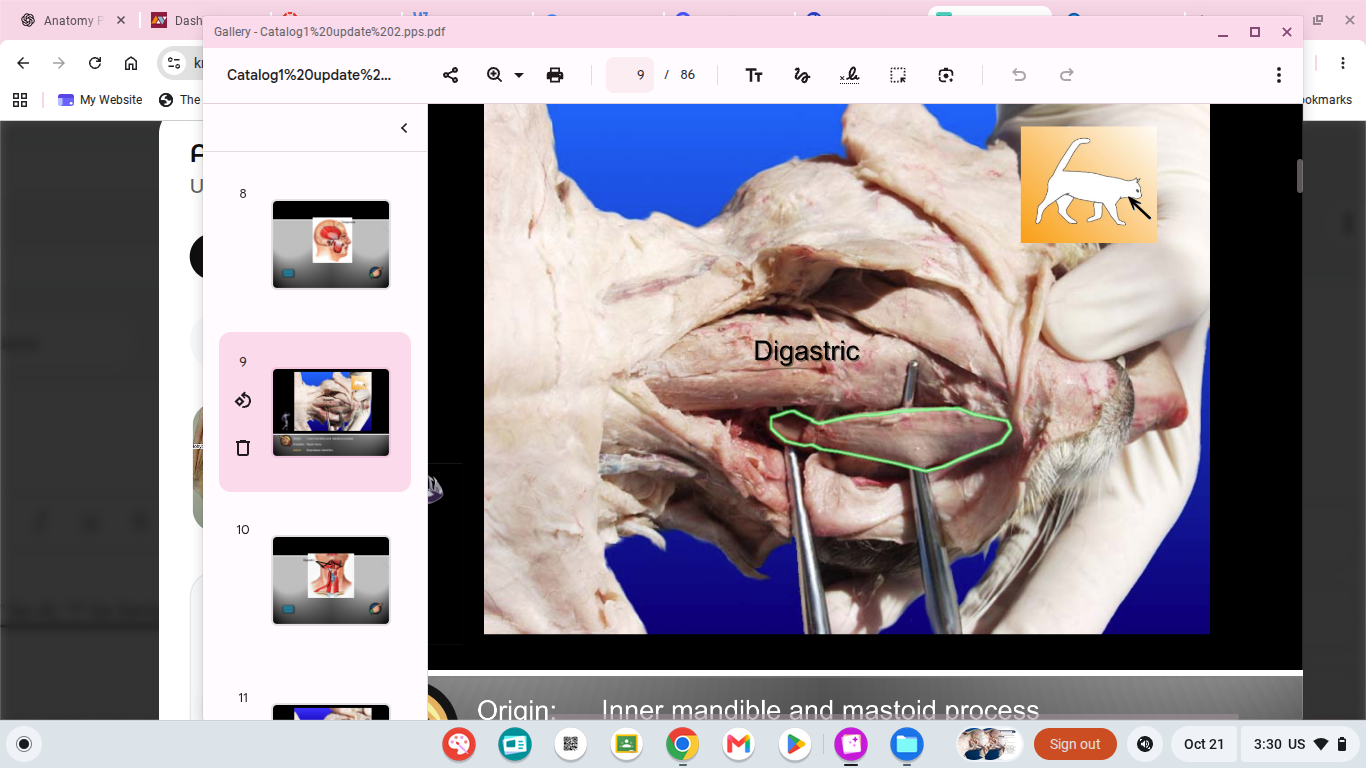Click the Sign out button in shelf

[x=1075, y=744]
